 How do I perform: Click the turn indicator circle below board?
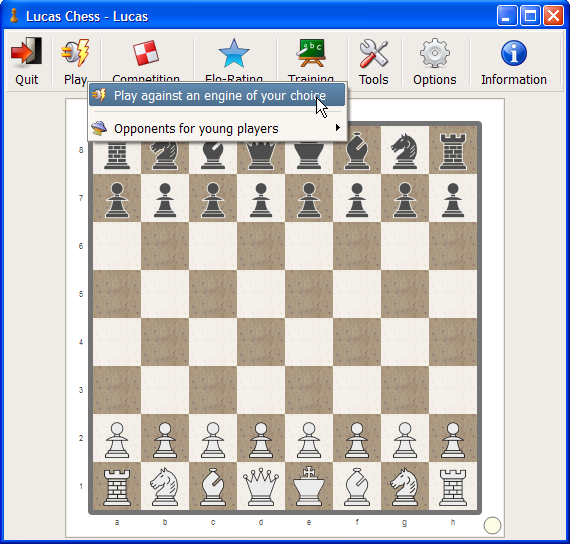coord(492,525)
